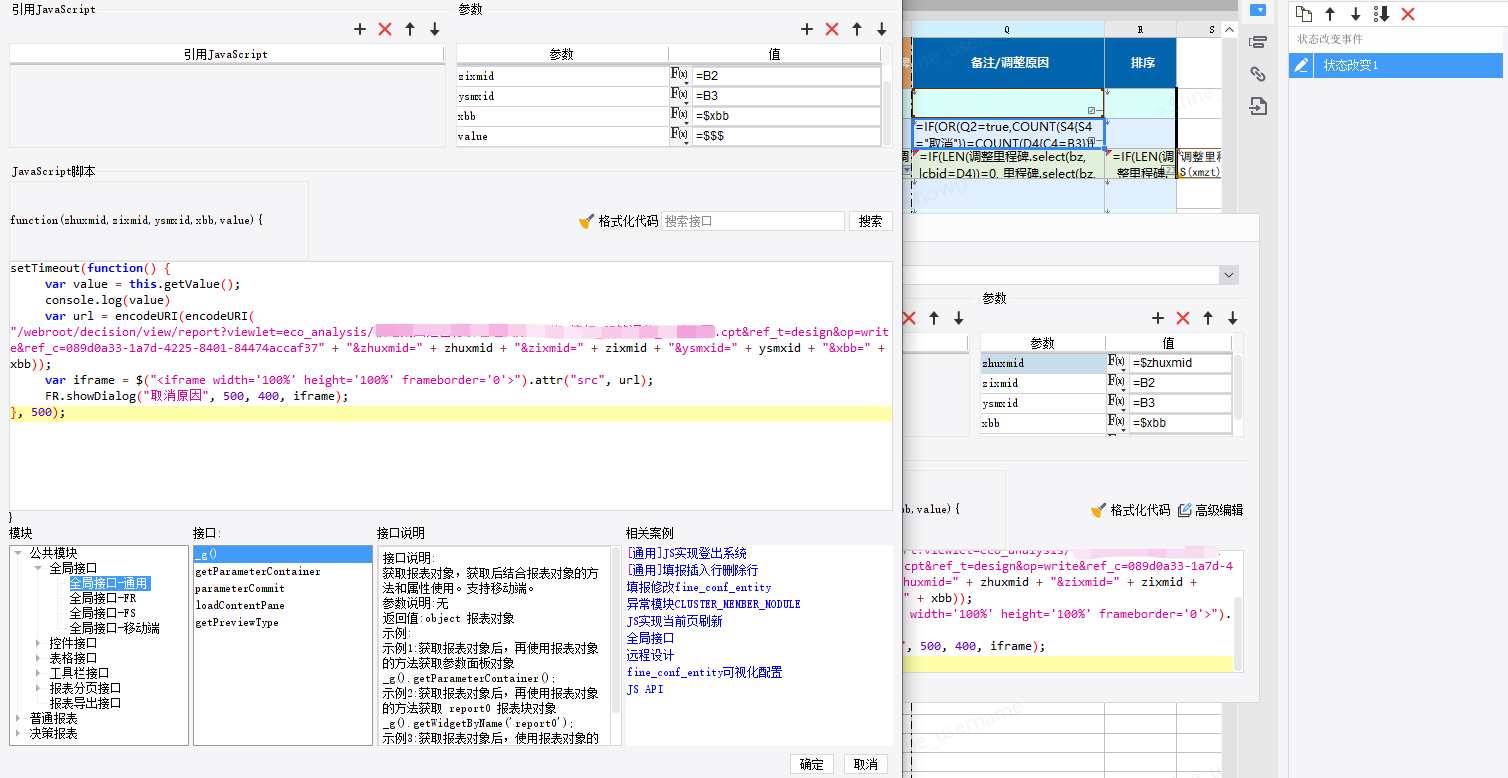Viewport: 1508px width, 778px height.
Task: Open link fine_conf_entity可视化配置
Action: [705, 672]
